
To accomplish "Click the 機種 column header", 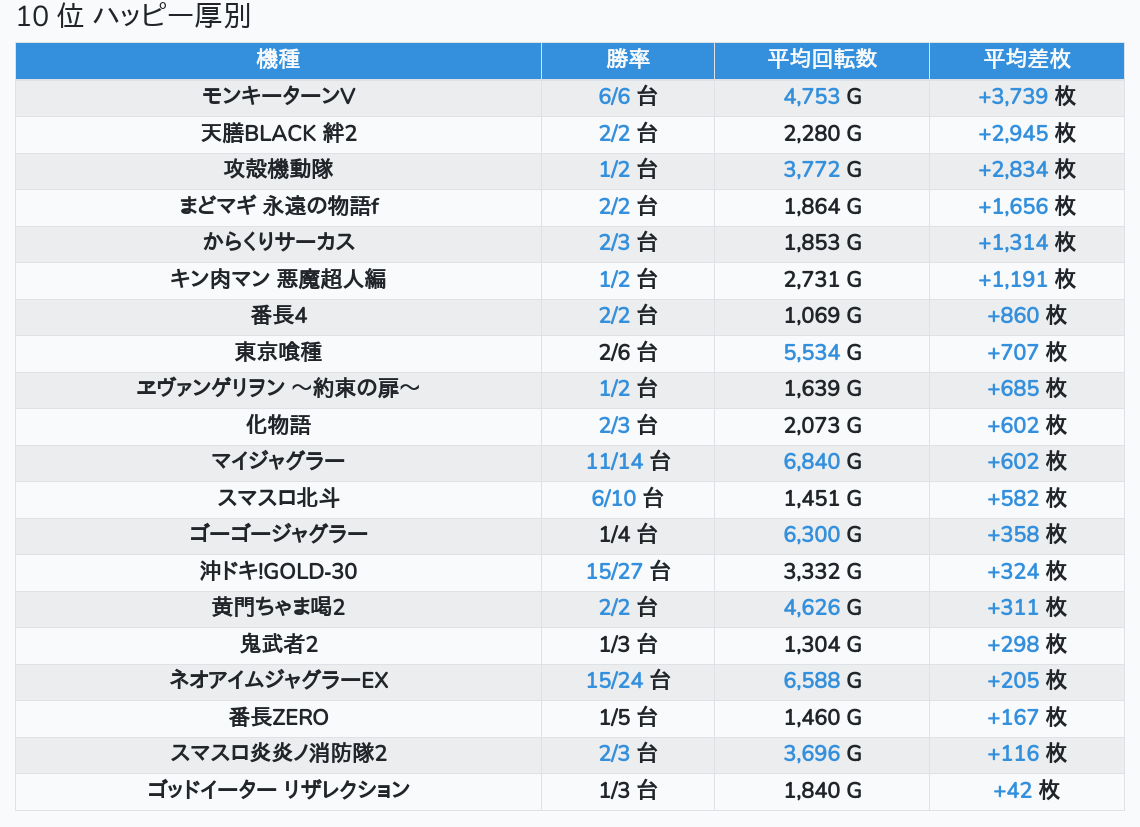I will click(x=278, y=59).
